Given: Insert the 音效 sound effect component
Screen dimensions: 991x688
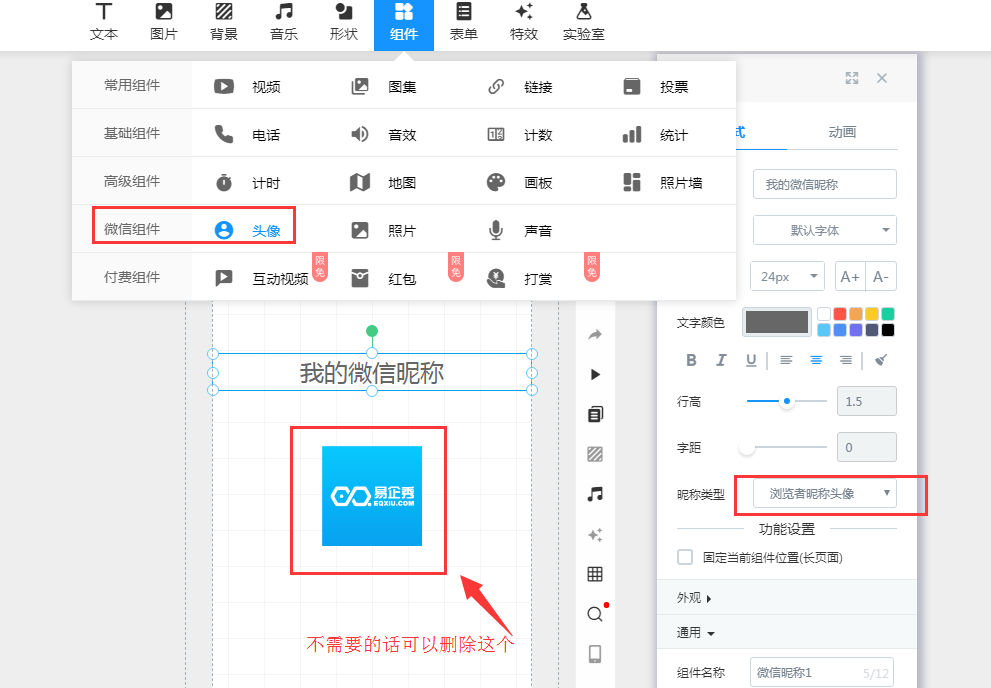Looking at the screenshot, I should point(384,135).
